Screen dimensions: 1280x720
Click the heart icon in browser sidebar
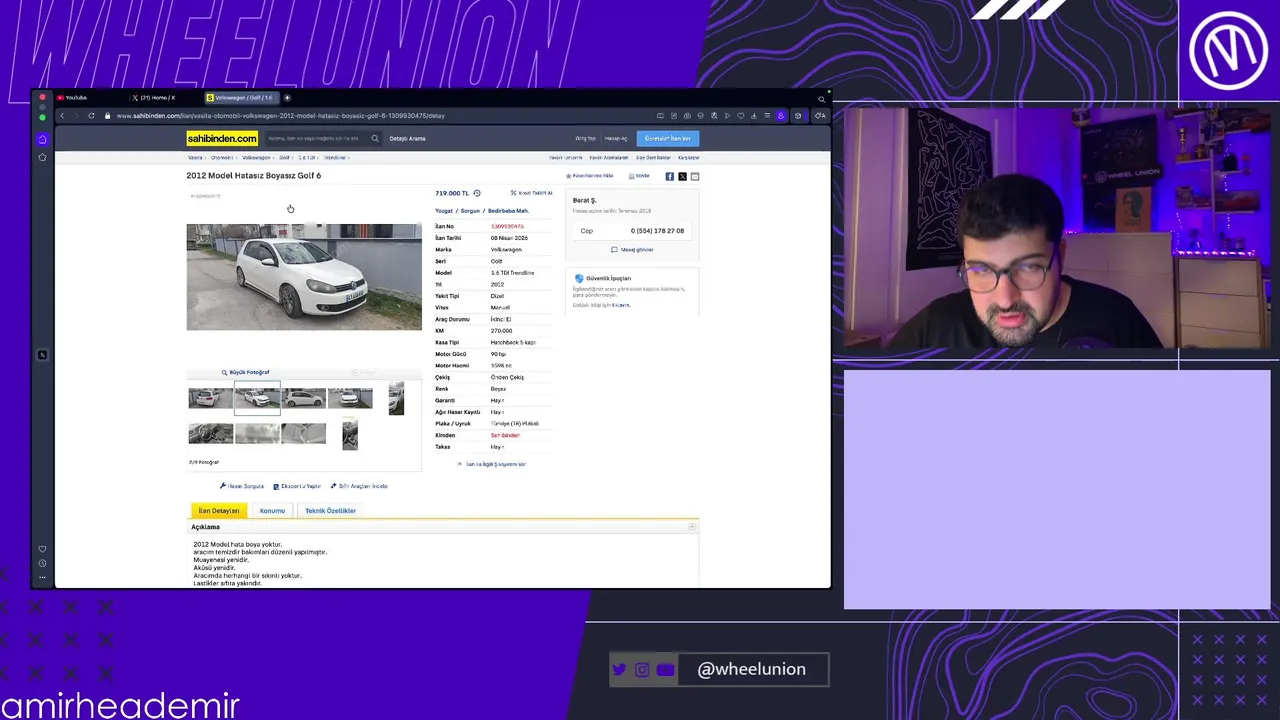point(42,549)
